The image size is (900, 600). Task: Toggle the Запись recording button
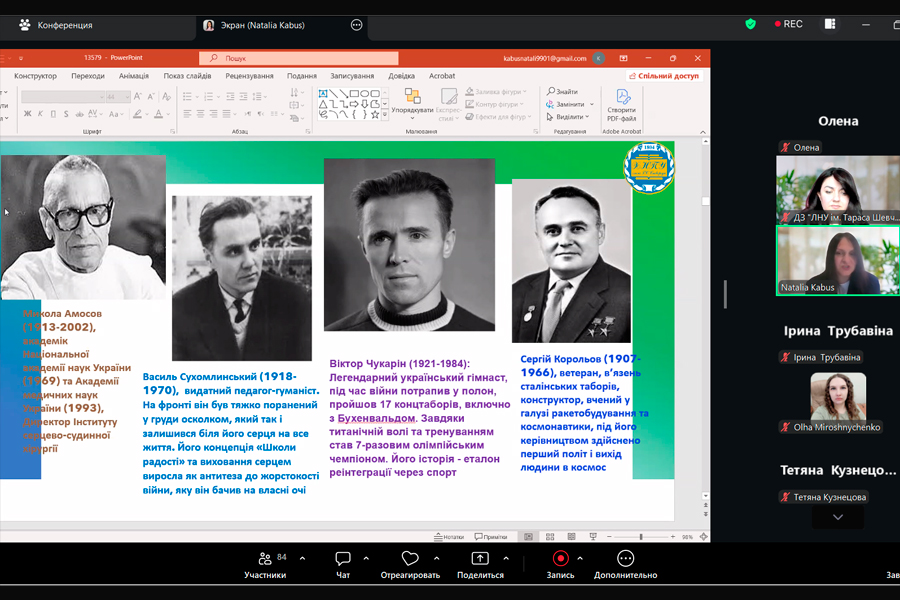click(560, 559)
